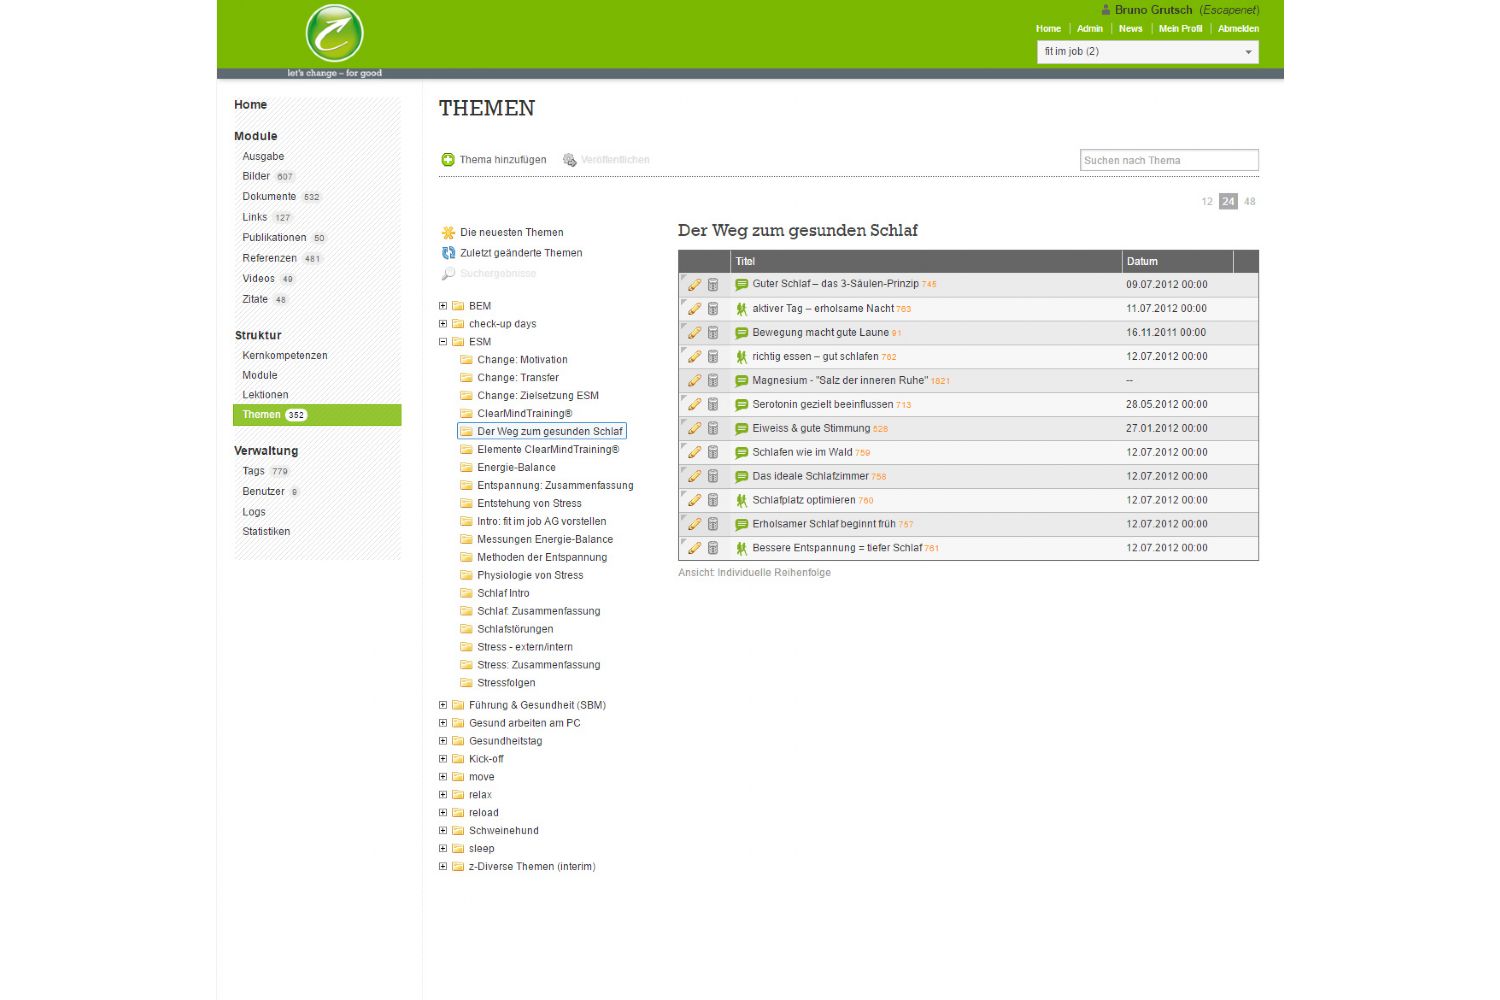
Task: Expand the BEM folder in tree
Action: tap(443, 306)
